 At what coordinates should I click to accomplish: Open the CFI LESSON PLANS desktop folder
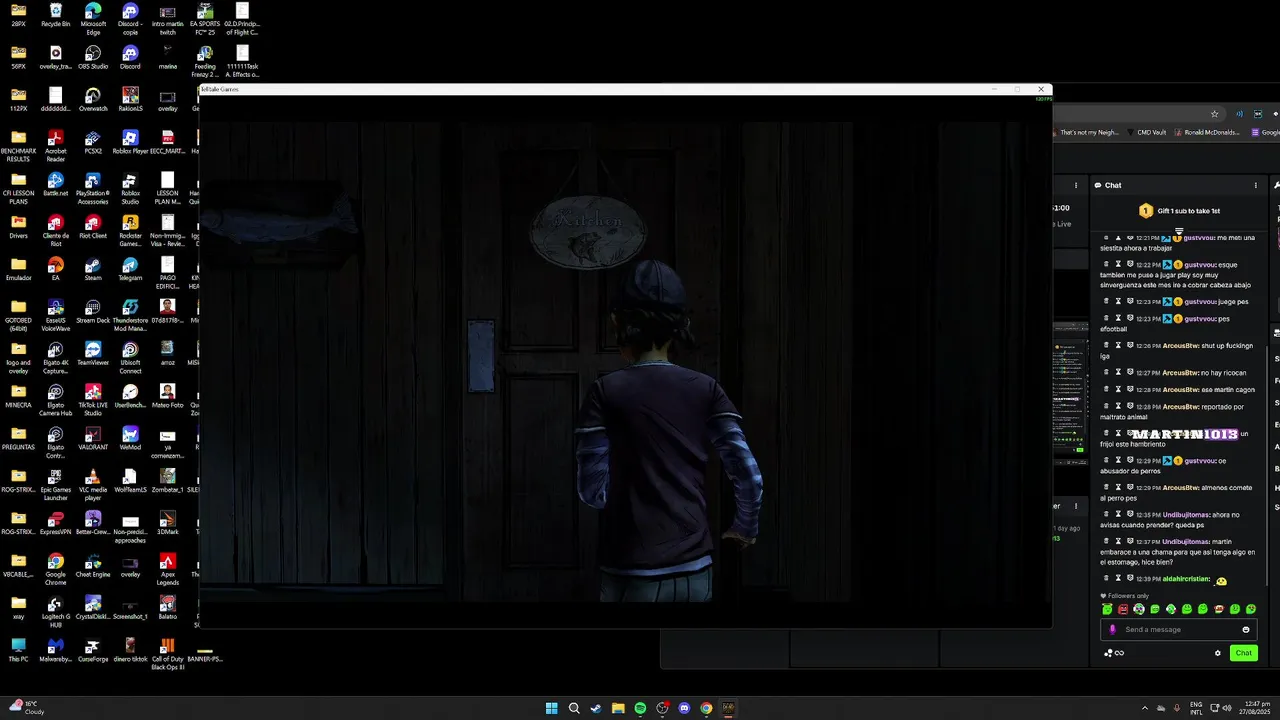coord(18,188)
